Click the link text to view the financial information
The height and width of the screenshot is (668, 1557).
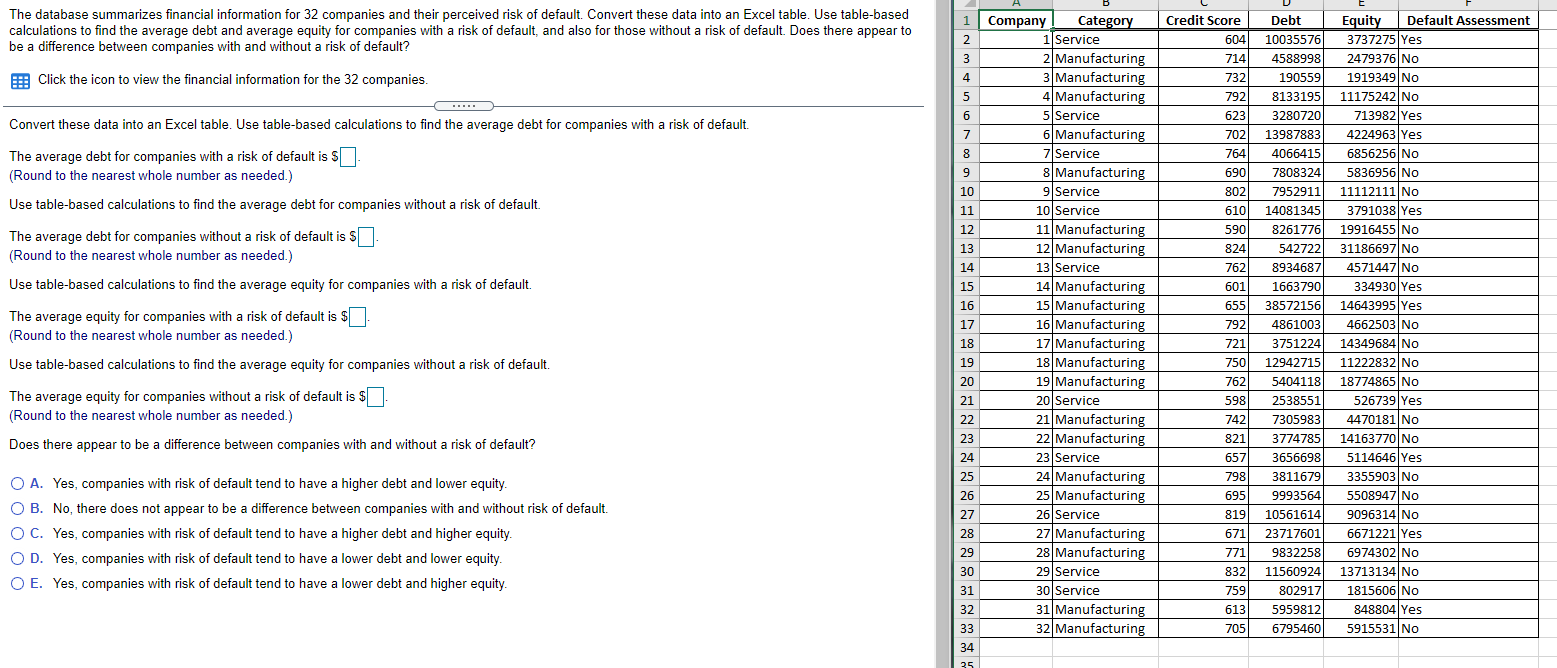[x=232, y=80]
